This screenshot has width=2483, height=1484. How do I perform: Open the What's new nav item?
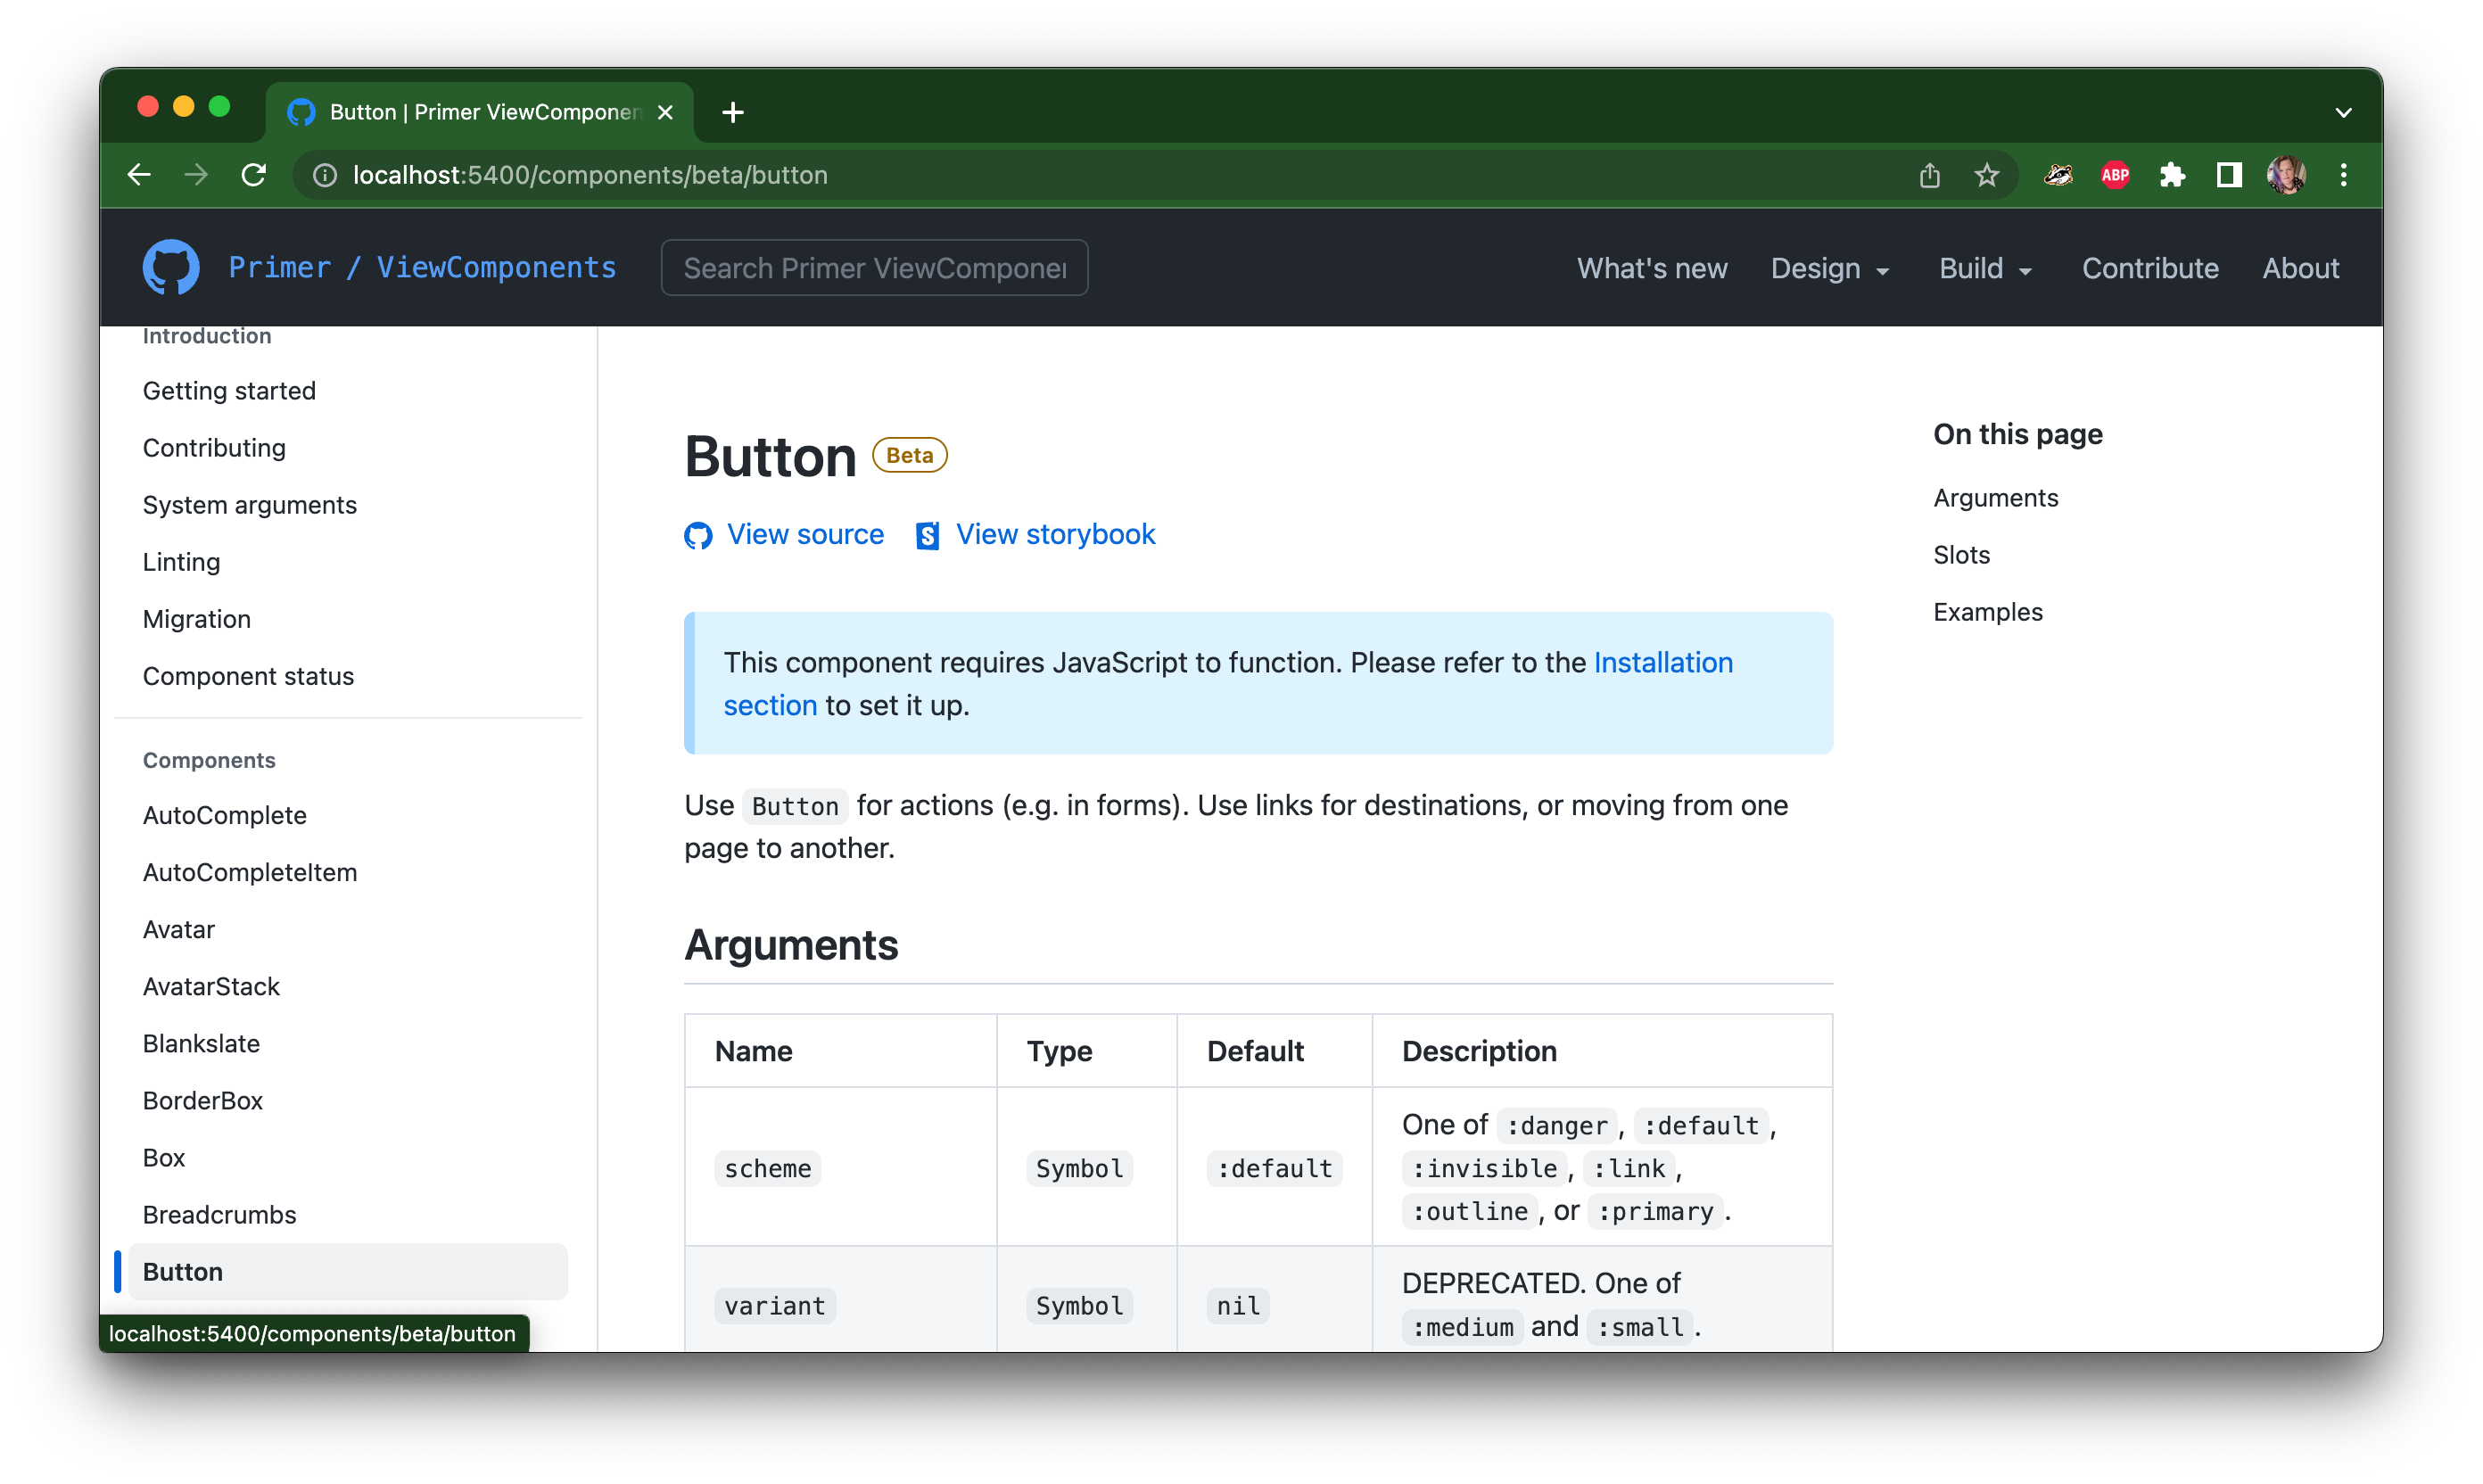(x=1651, y=268)
